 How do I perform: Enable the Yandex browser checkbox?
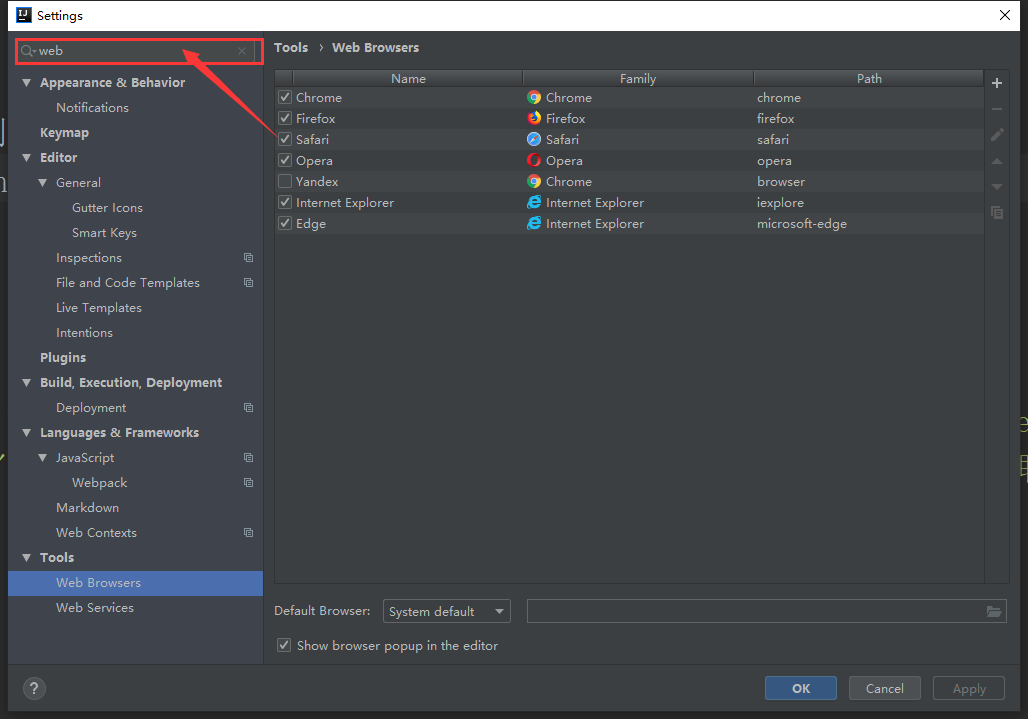285,182
